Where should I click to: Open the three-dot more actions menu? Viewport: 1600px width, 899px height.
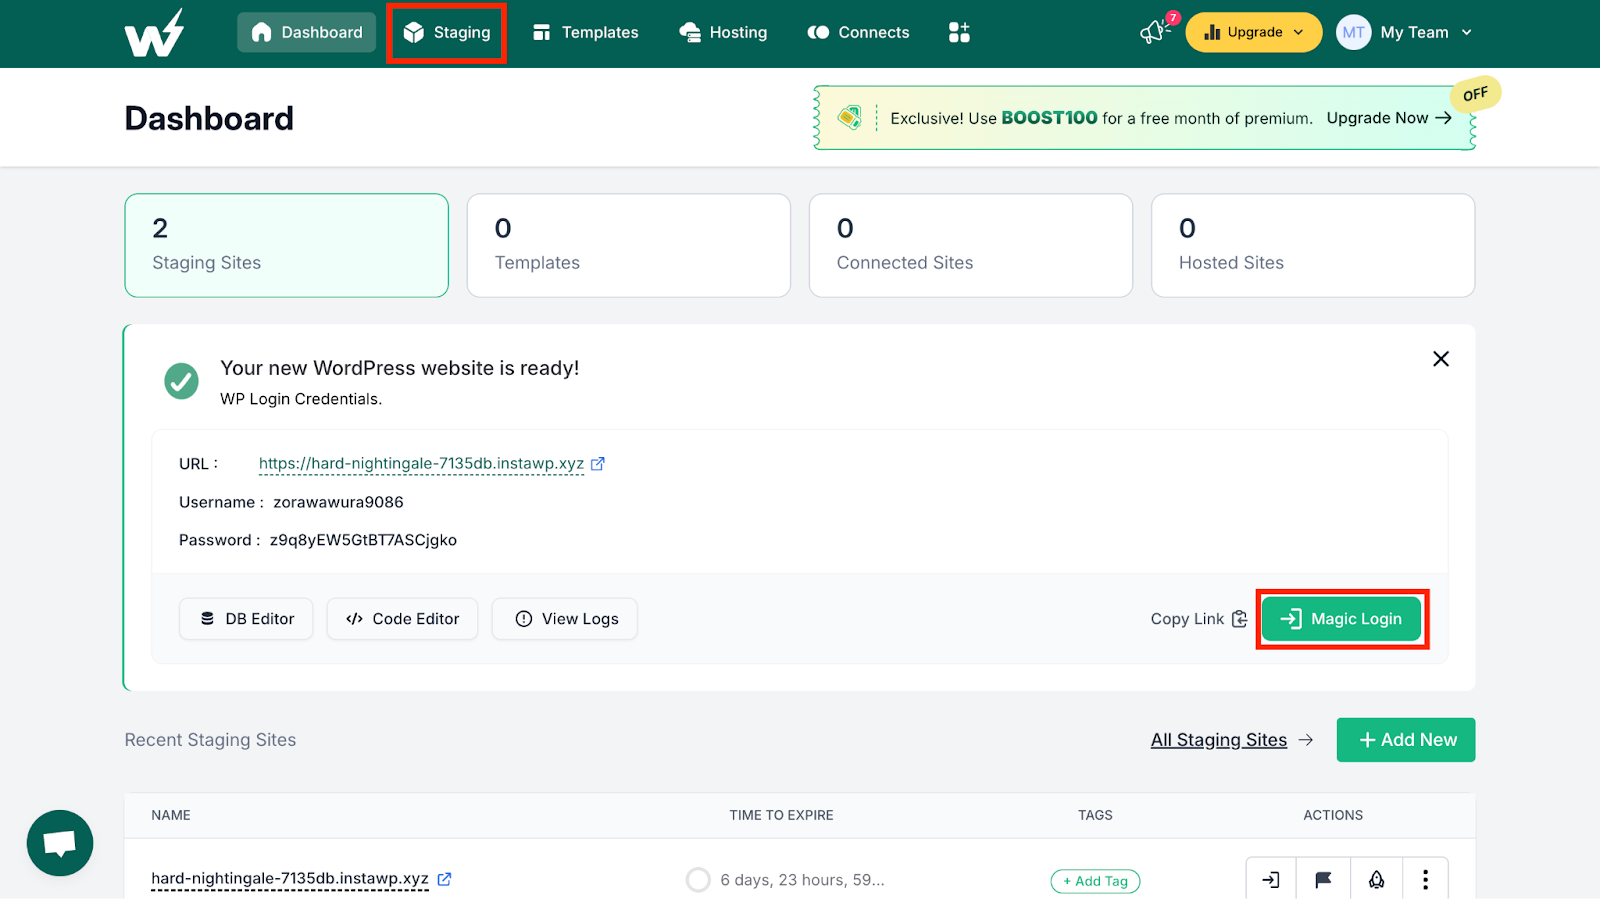[1425, 879]
